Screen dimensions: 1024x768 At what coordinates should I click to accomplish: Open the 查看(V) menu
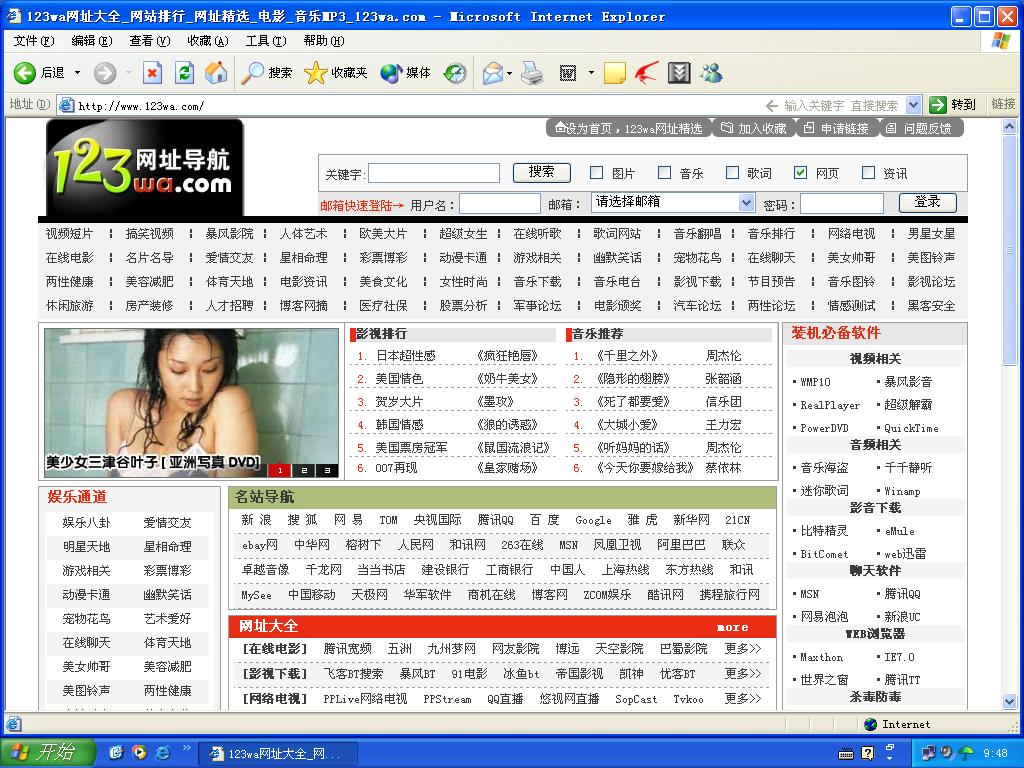(x=149, y=41)
